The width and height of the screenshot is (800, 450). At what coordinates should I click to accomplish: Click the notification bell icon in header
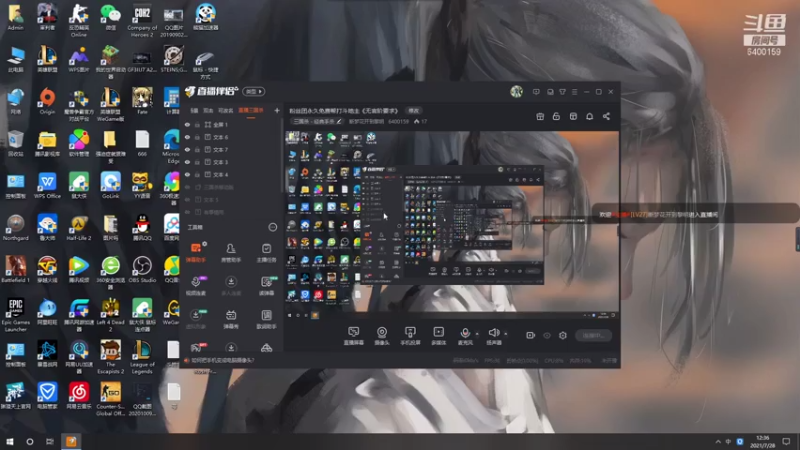589,117
